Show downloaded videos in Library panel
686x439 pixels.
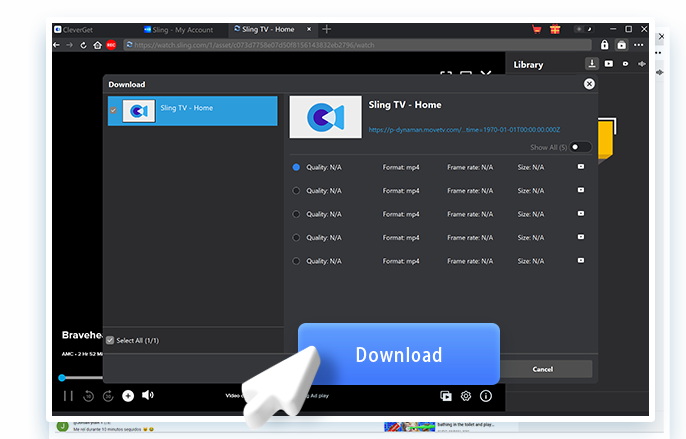click(x=609, y=64)
